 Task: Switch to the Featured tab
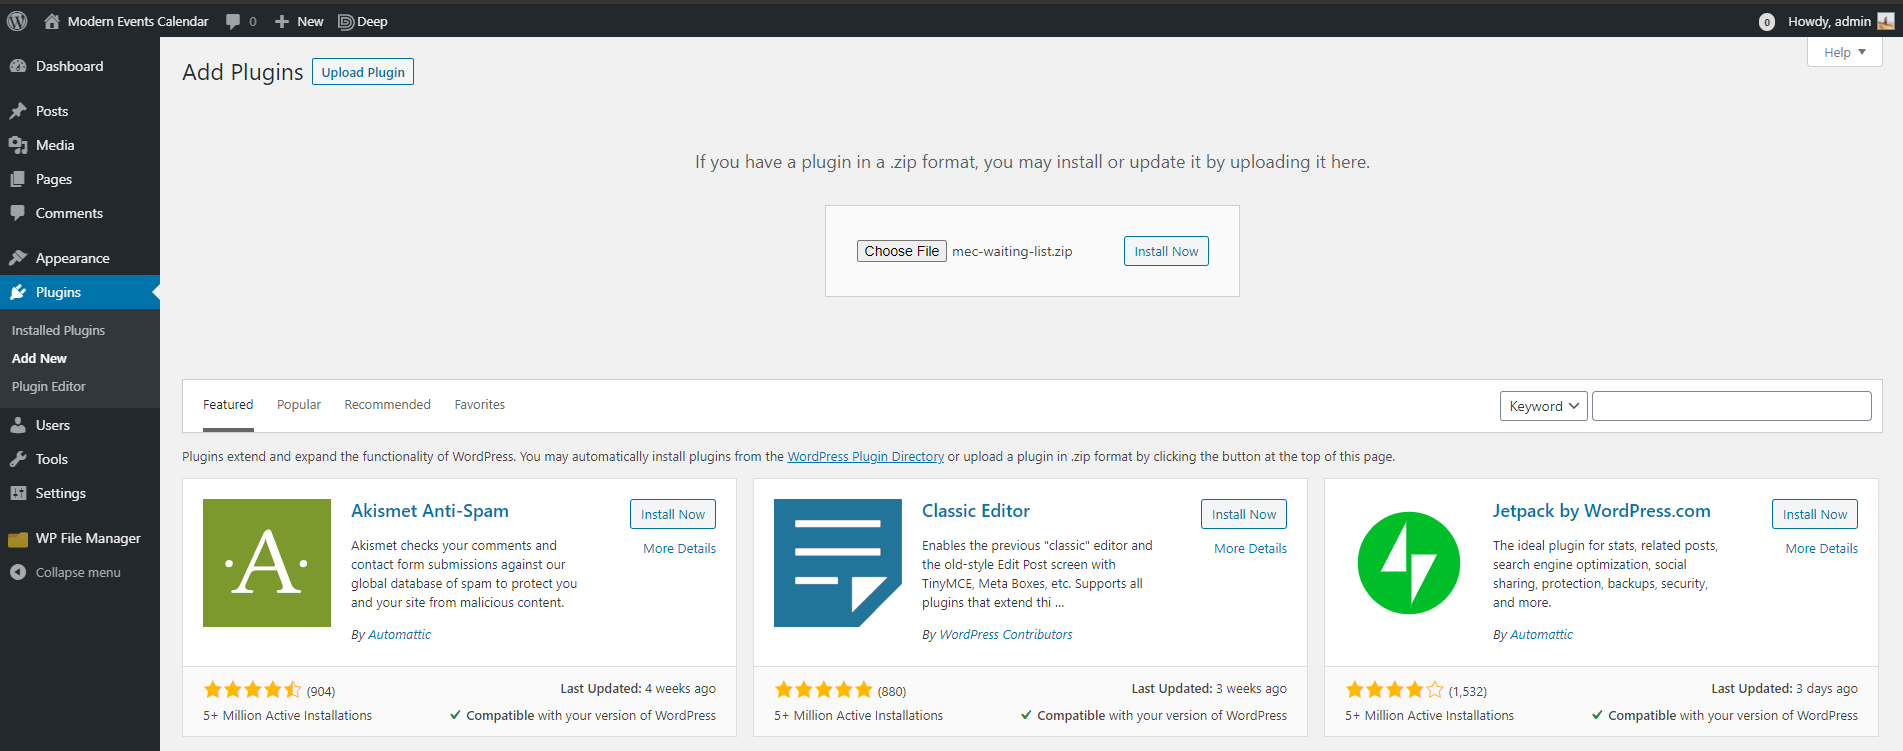coord(228,405)
